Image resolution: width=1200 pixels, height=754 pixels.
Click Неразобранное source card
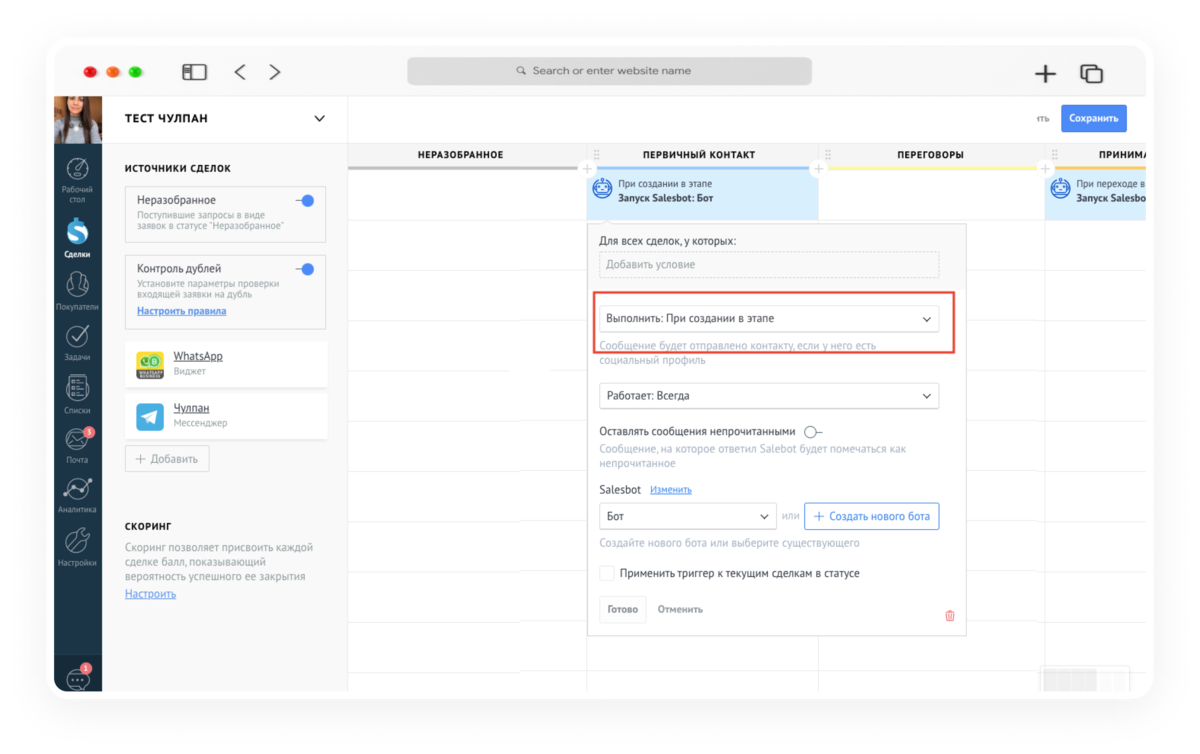225,214
